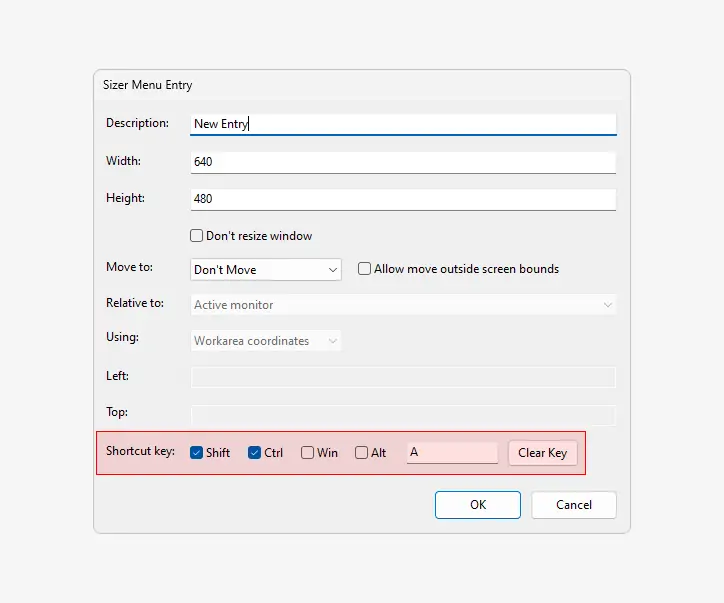Open the Using Workarea coordinates dropdown

coord(266,341)
